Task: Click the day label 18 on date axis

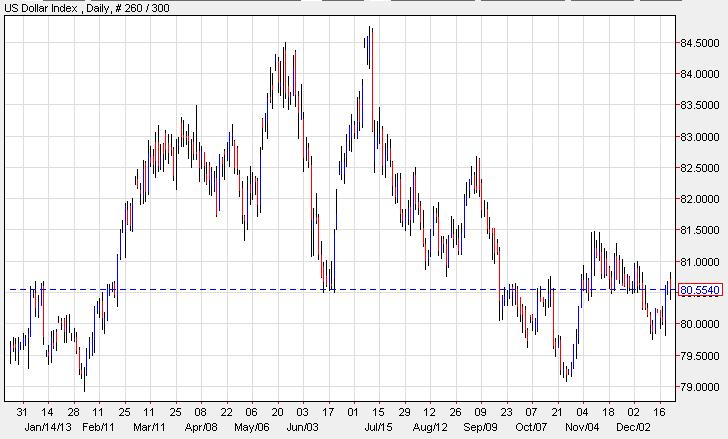Action: [608, 412]
